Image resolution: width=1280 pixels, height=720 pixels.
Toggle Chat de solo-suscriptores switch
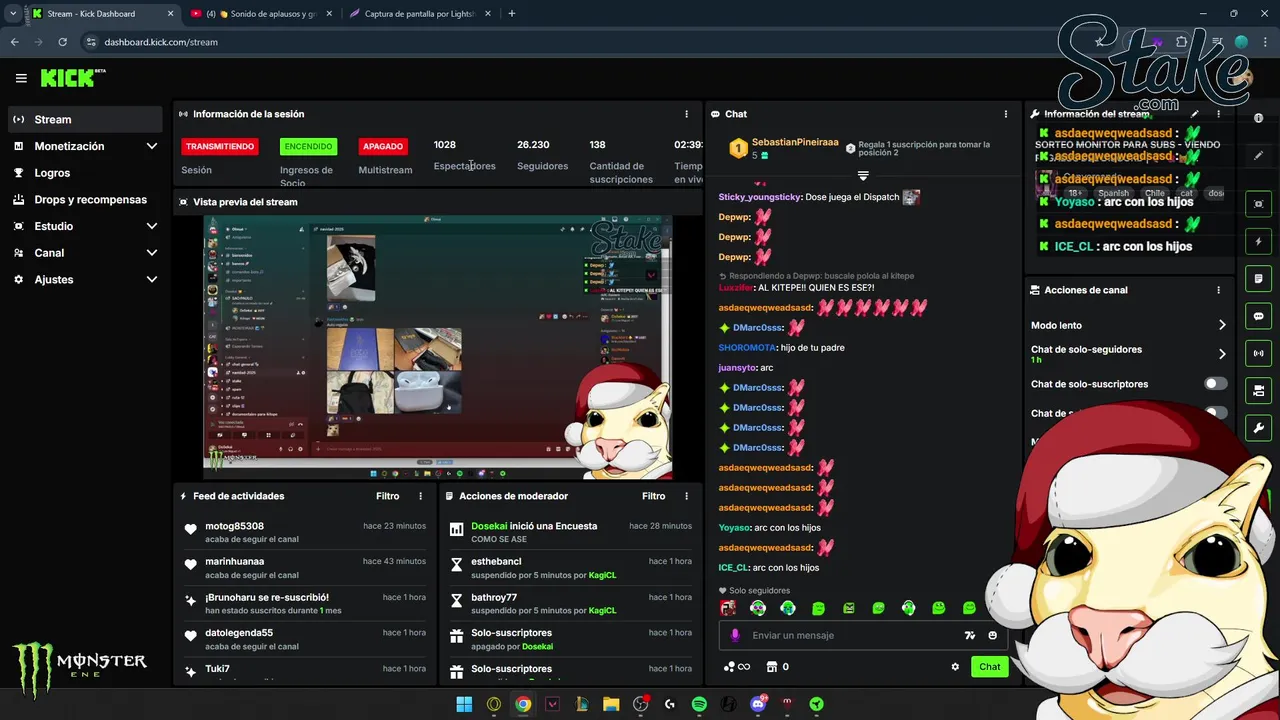coord(1215,384)
